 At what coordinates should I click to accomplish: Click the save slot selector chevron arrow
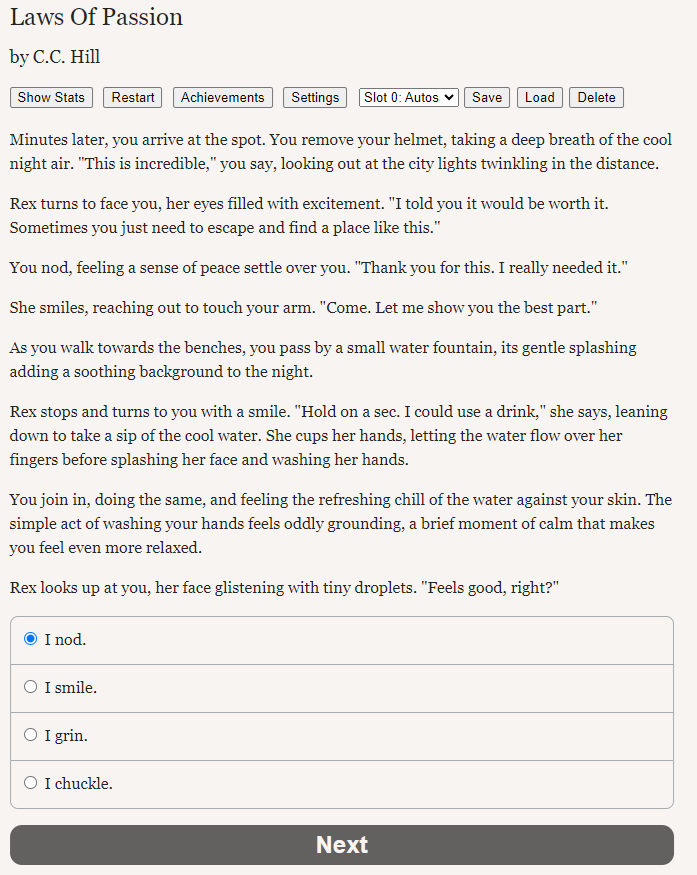click(x=449, y=98)
